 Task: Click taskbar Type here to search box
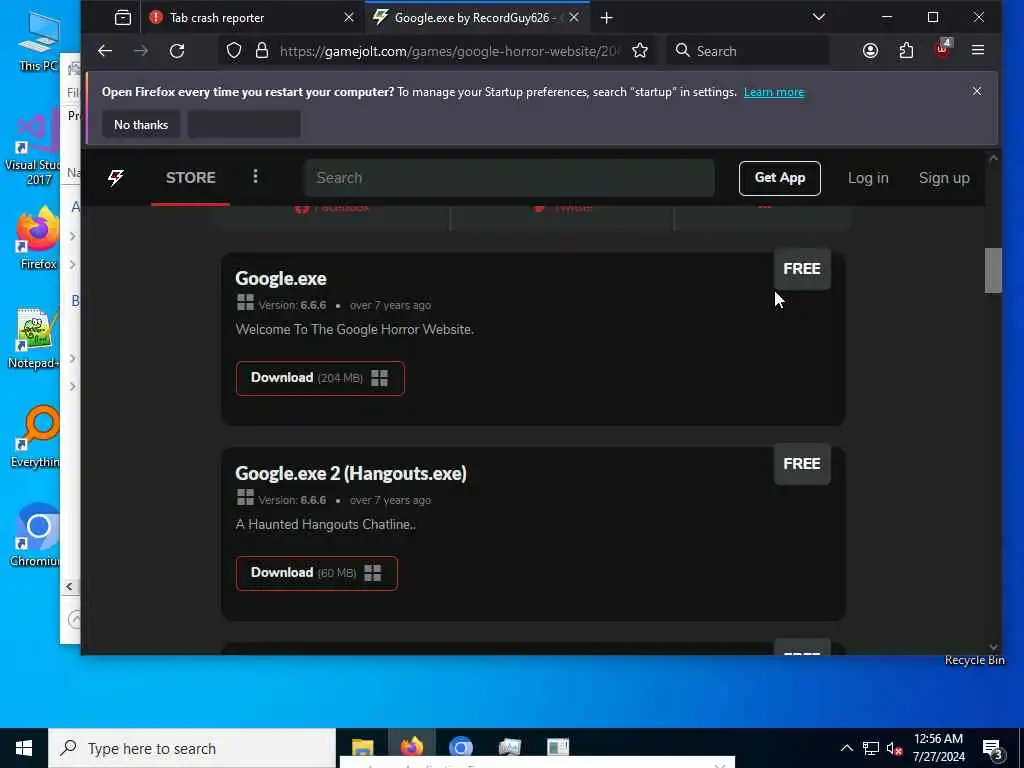coord(192,748)
